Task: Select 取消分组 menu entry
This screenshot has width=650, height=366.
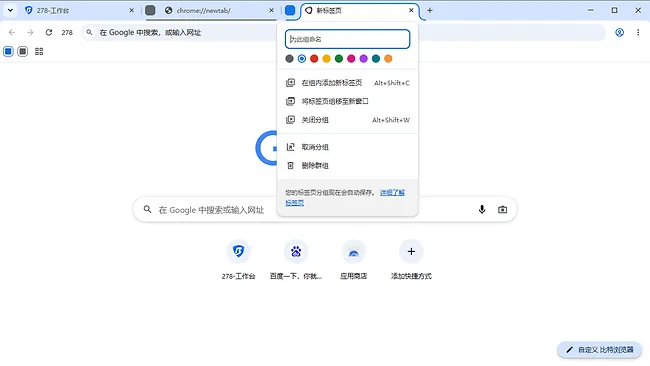Action: pyautogui.click(x=347, y=147)
